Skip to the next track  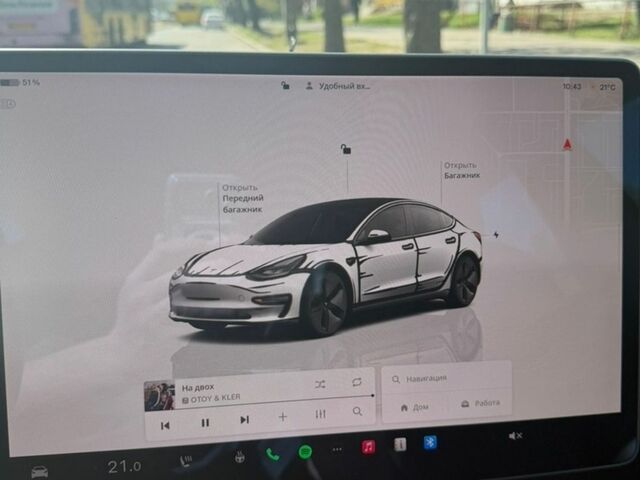(244, 420)
